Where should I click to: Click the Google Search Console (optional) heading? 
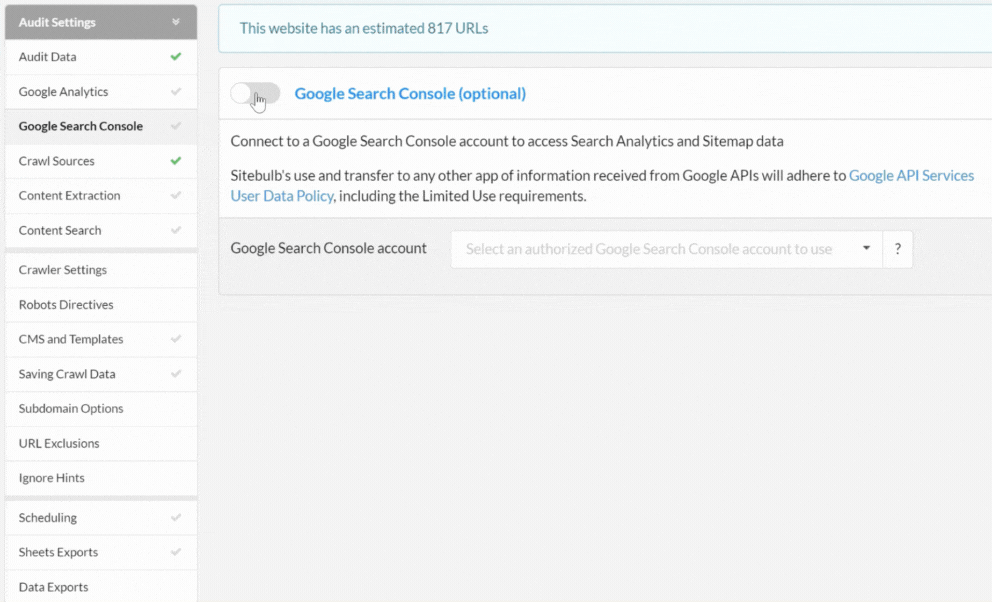(410, 94)
